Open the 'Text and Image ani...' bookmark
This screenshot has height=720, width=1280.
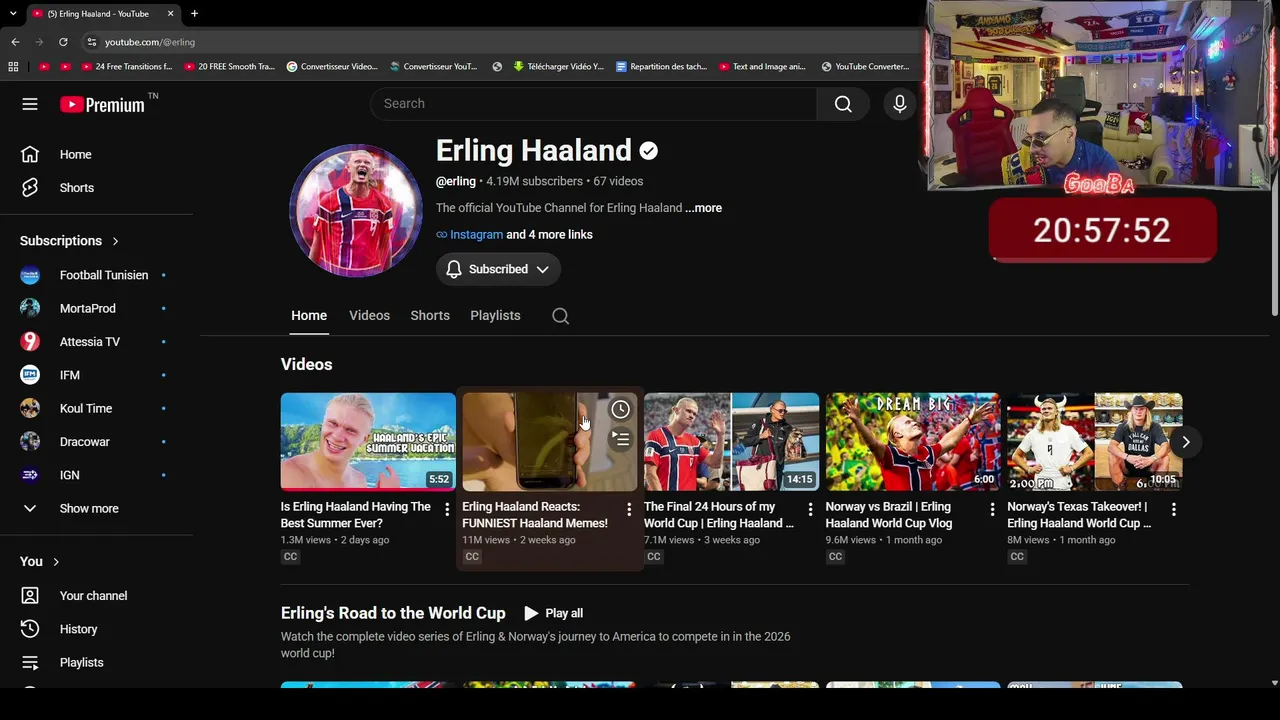762,67
